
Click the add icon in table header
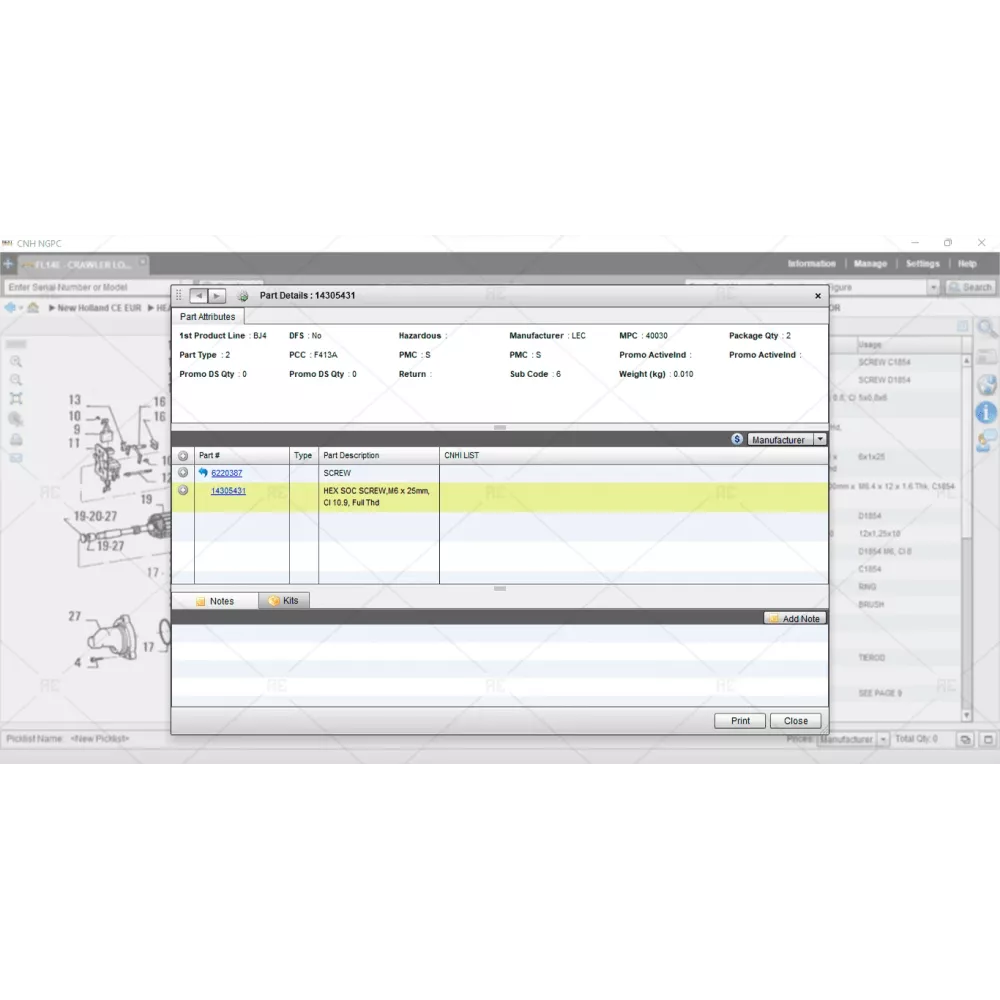pos(183,455)
